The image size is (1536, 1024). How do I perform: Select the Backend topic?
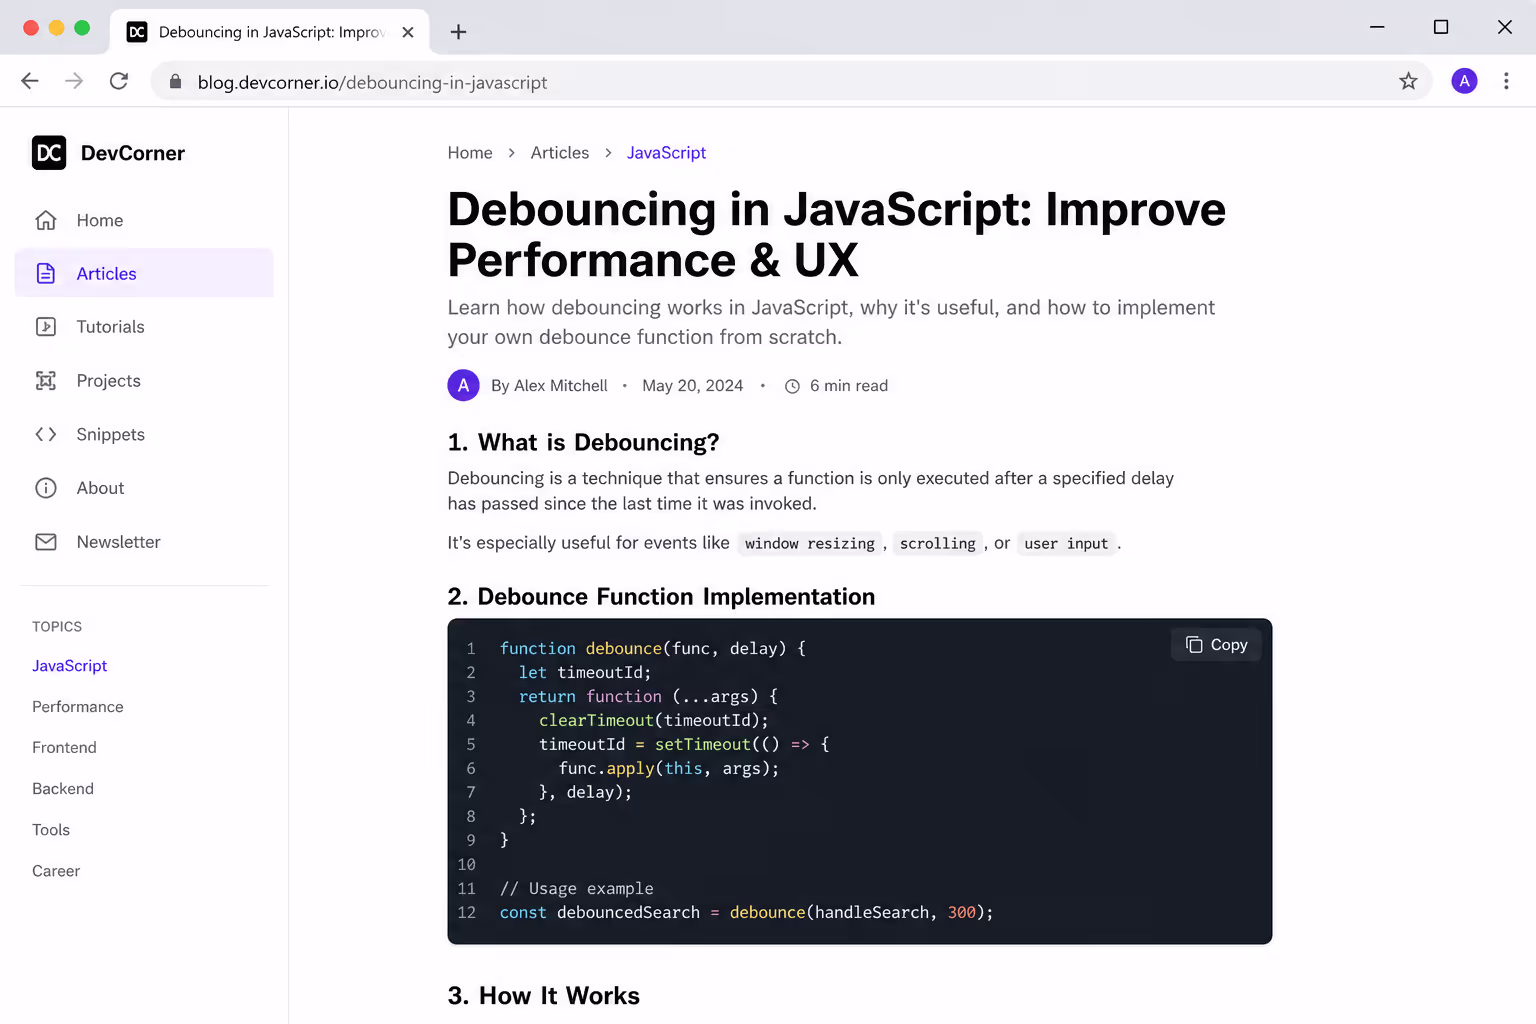click(x=63, y=789)
